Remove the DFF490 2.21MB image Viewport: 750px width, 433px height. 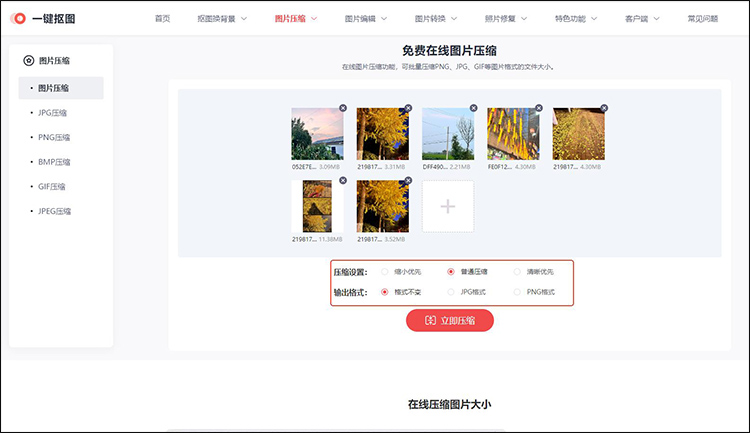[x=474, y=108]
